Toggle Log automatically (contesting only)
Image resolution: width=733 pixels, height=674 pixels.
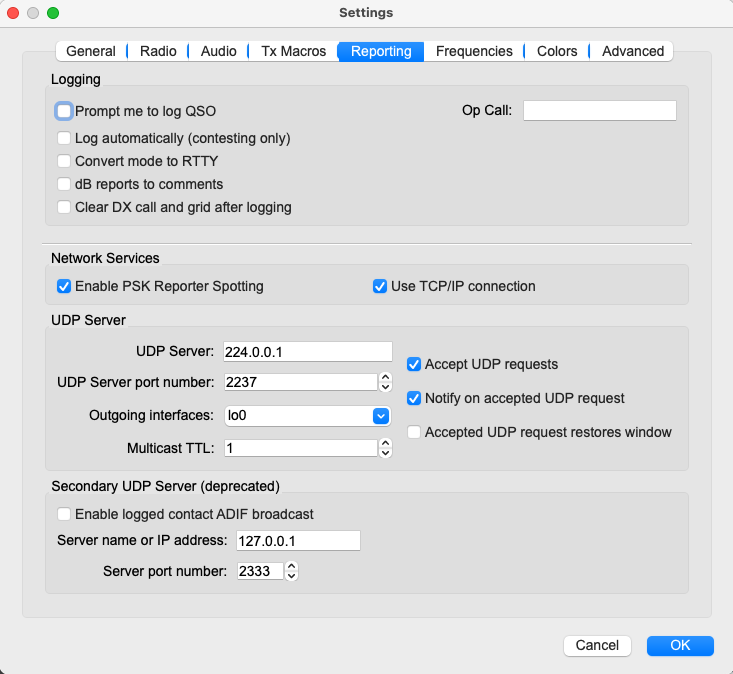(65, 138)
